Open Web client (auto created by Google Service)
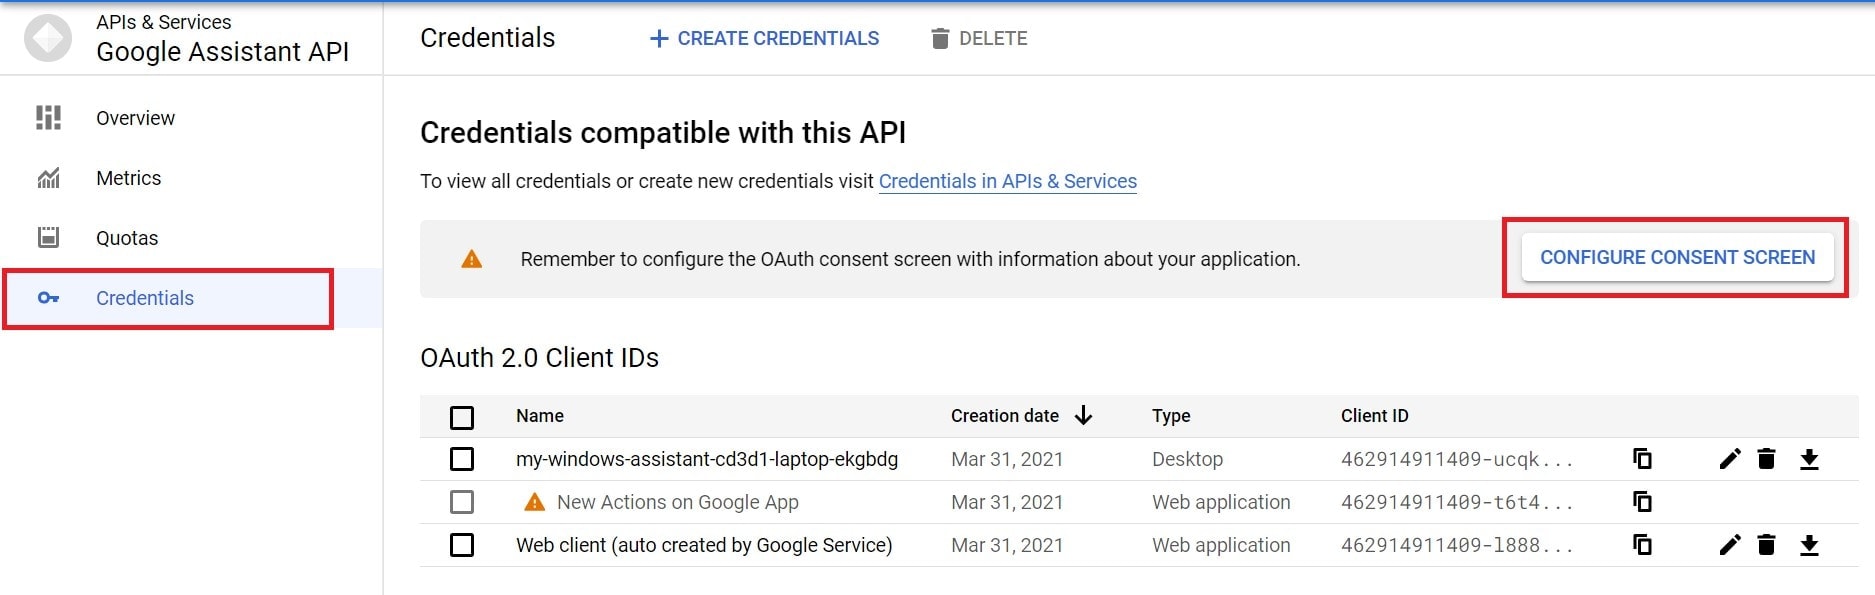Image resolution: width=1875 pixels, height=595 pixels. (x=704, y=545)
